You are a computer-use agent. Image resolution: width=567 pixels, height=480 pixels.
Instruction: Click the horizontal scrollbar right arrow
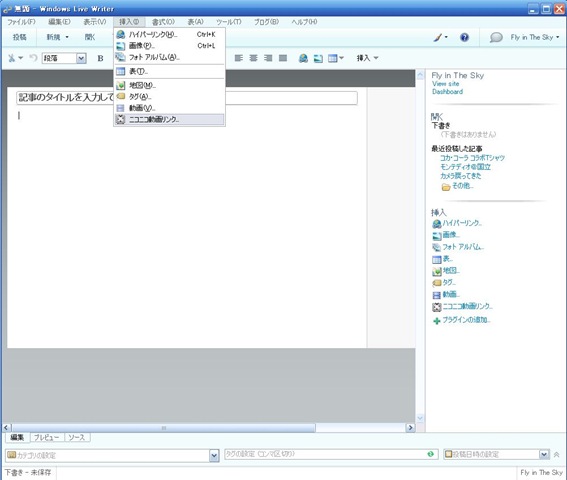click(410, 428)
